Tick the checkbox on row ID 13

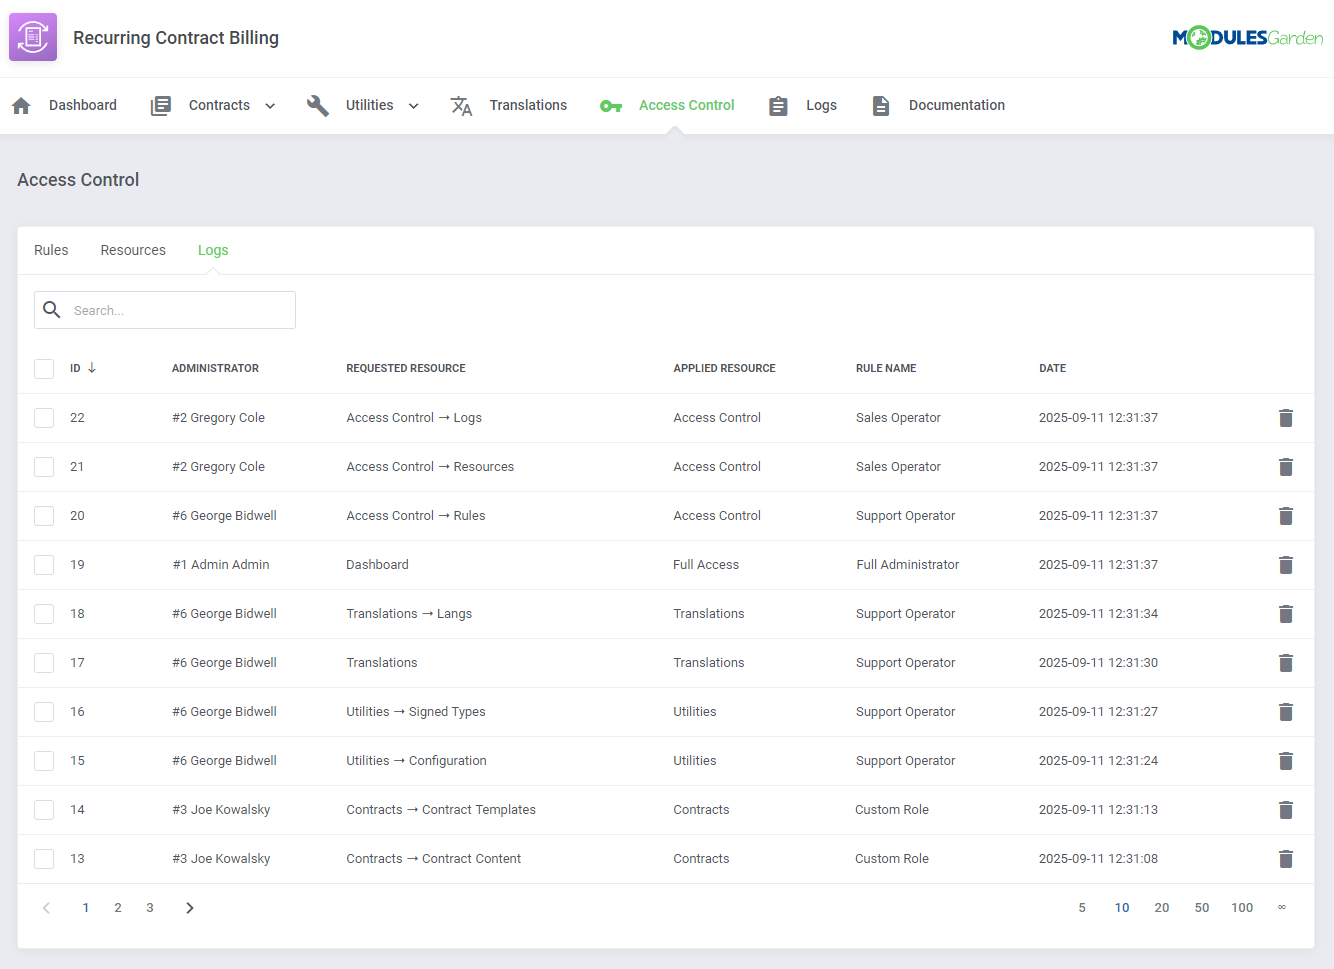click(x=44, y=858)
